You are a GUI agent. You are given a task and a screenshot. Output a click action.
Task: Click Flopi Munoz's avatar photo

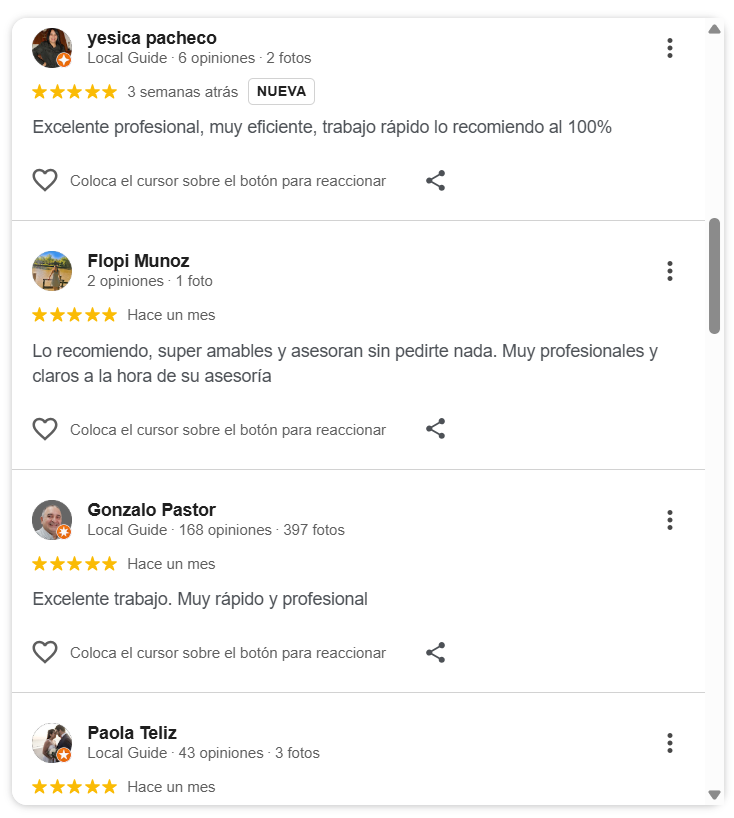[x=52, y=271]
